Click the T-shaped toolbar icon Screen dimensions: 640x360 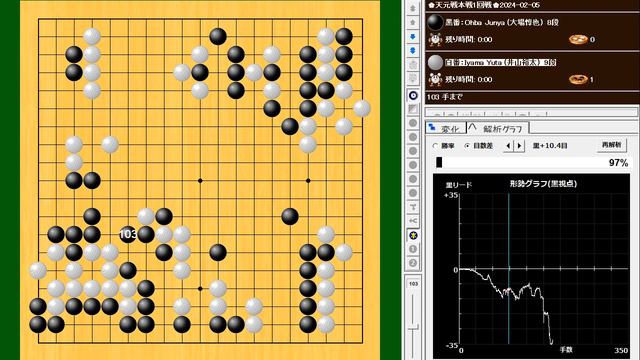point(413,207)
